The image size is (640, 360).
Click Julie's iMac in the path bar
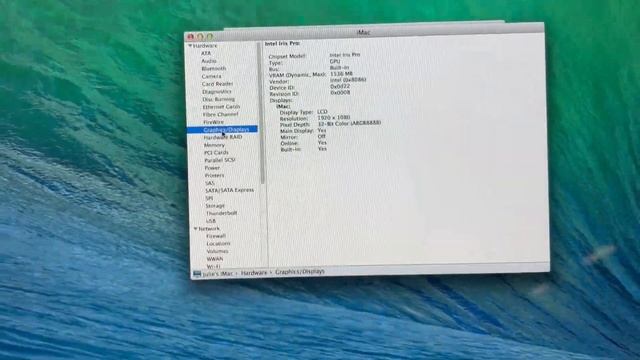tap(218, 273)
